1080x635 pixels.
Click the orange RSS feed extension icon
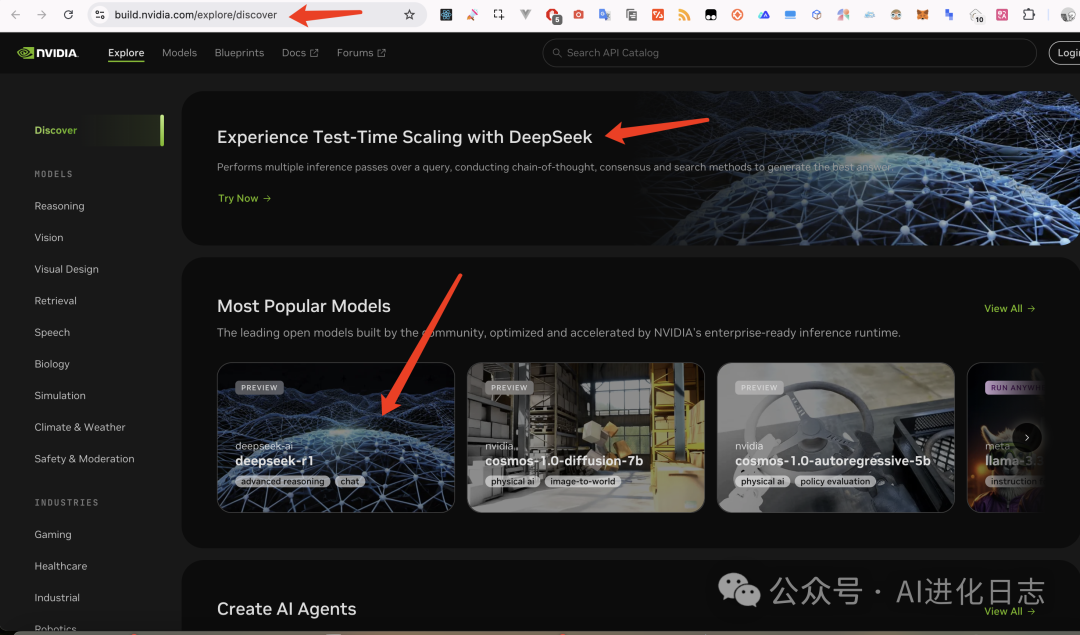[684, 14]
